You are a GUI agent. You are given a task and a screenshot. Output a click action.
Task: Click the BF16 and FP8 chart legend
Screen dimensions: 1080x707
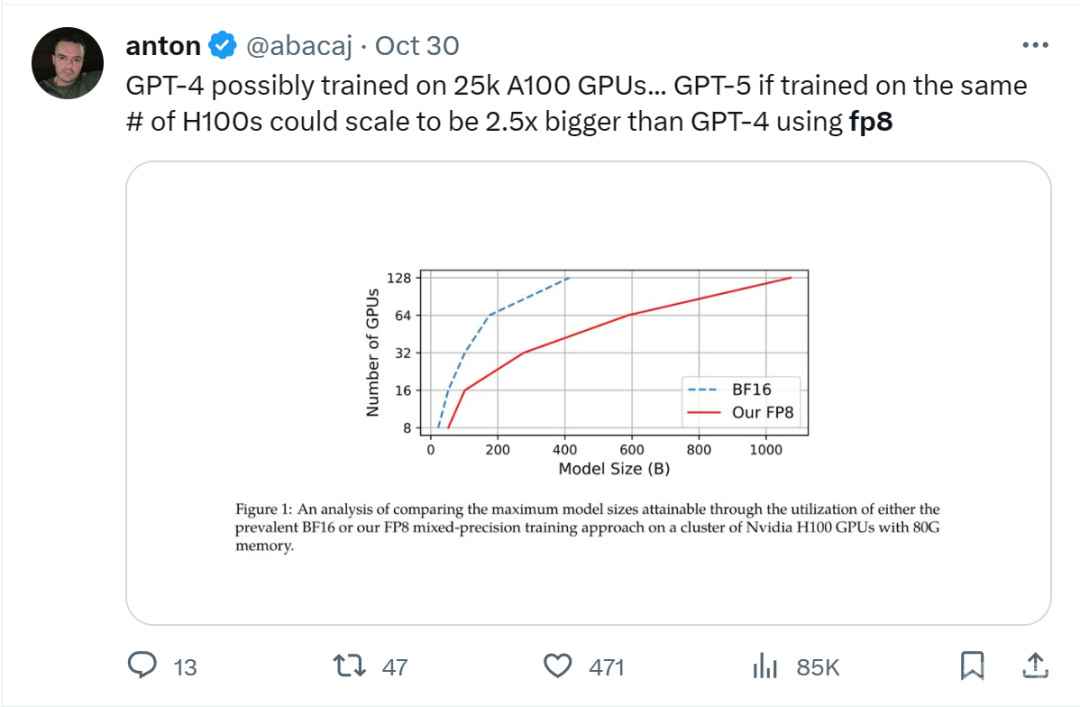point(741,400)
